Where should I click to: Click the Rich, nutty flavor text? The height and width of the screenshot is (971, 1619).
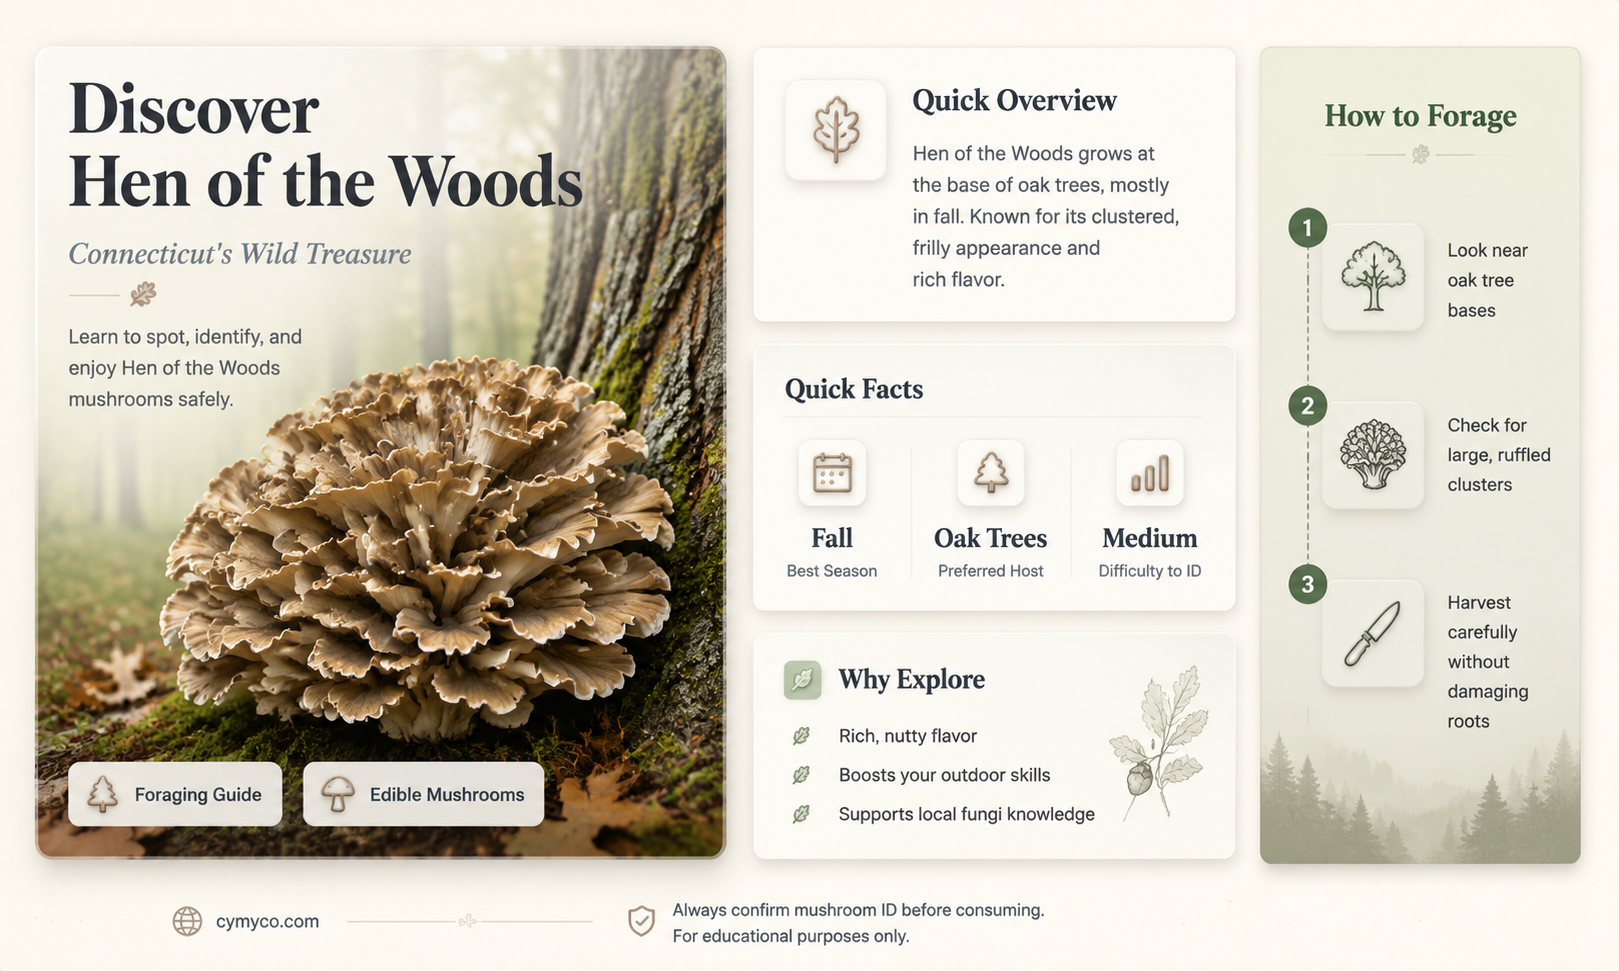pyautogui.click(x=908, y=736)
